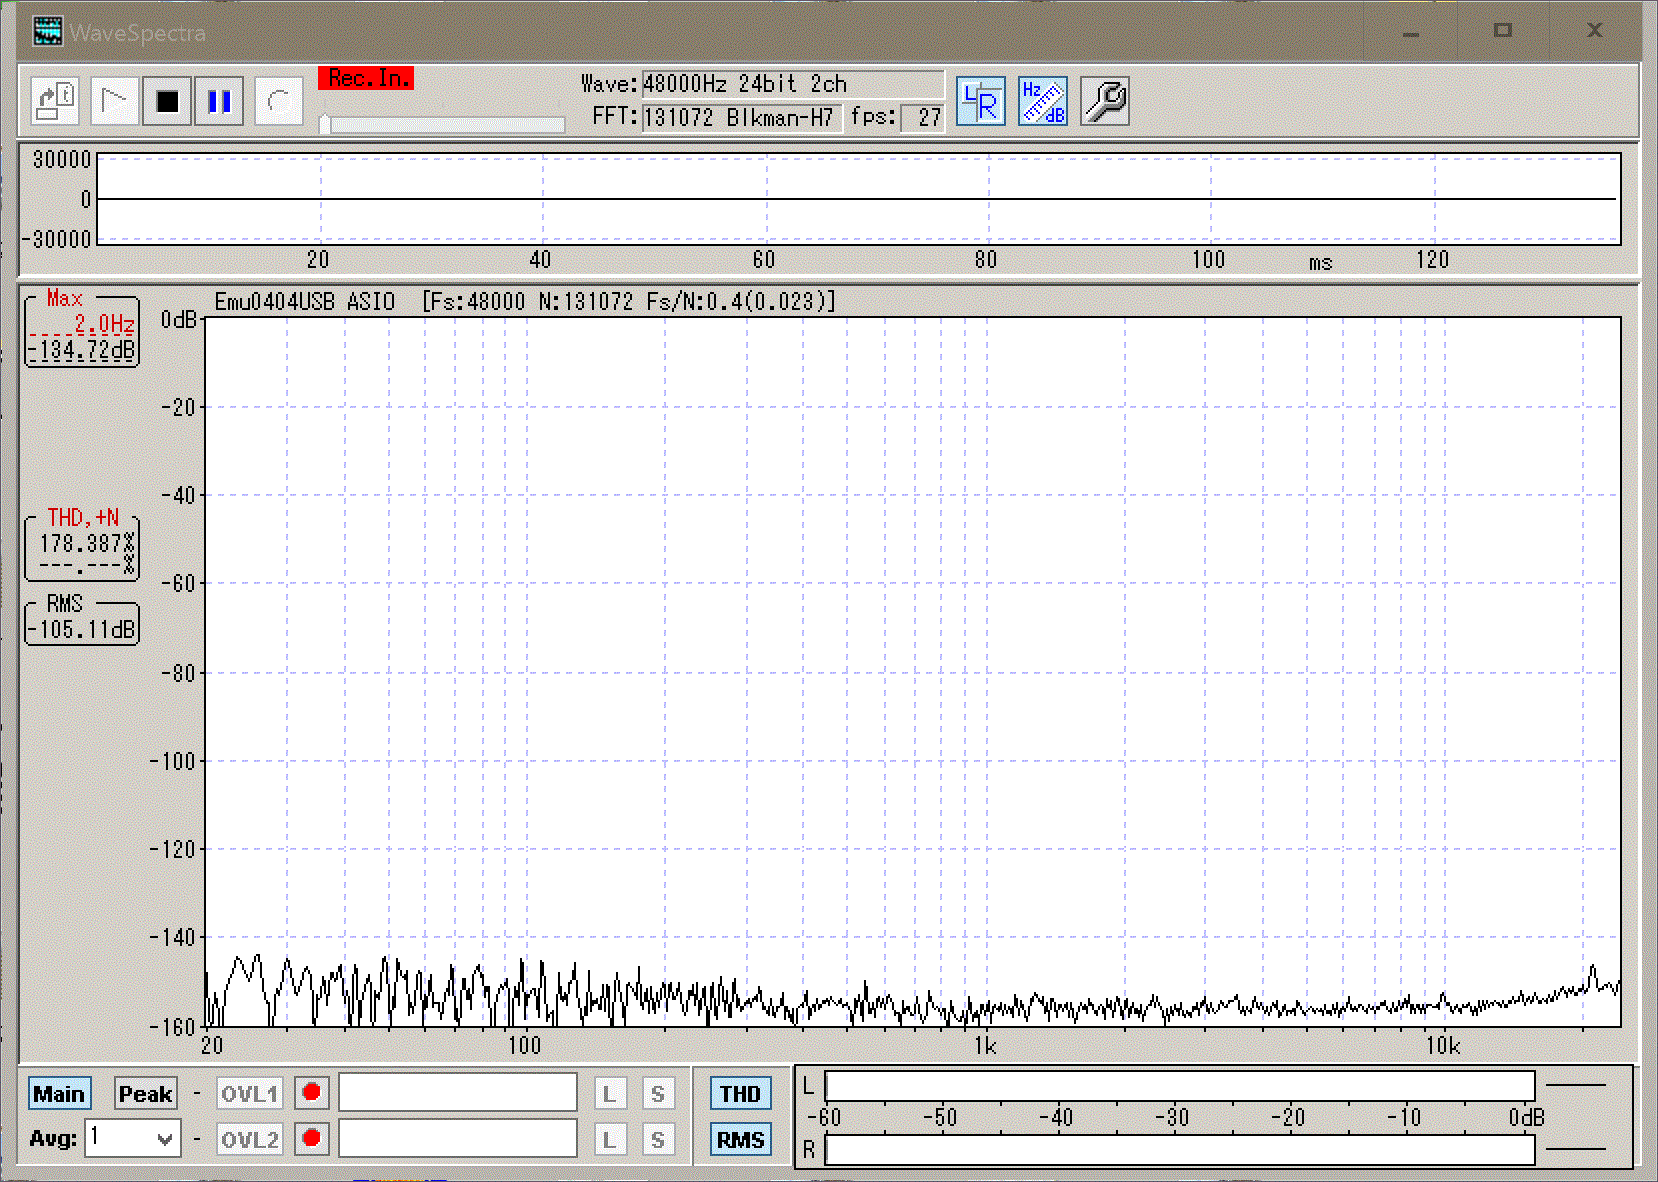Click the Emu0404USB ASIO device label

point(304,302)
